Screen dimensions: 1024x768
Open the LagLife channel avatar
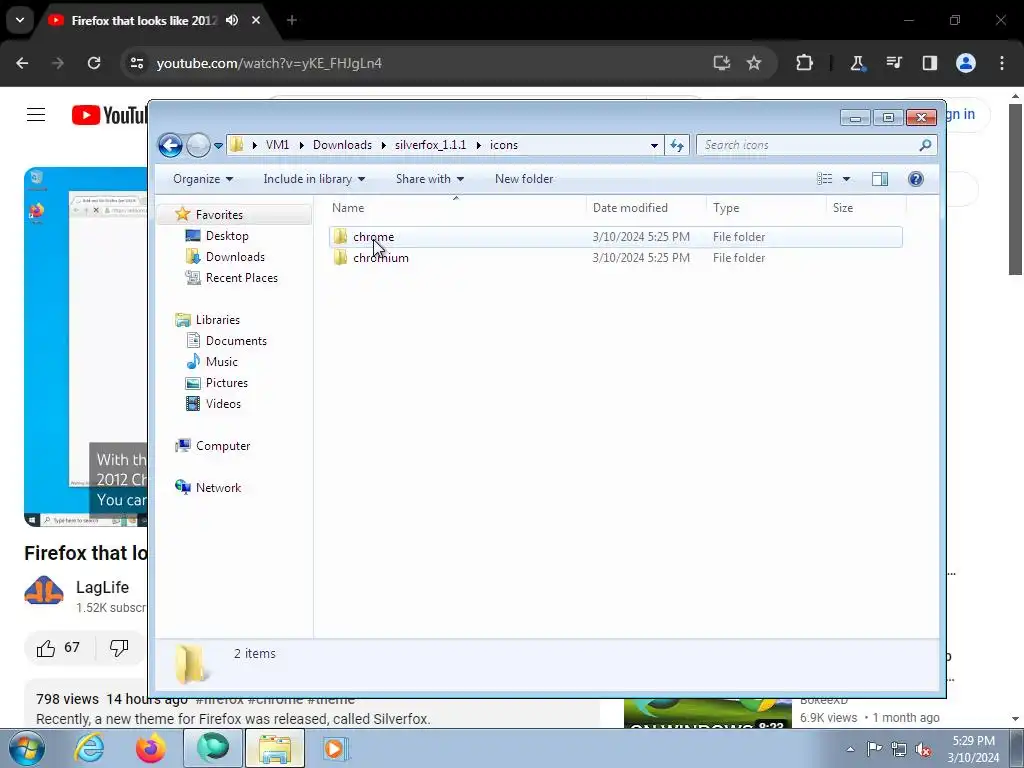(x=44, y=591)
